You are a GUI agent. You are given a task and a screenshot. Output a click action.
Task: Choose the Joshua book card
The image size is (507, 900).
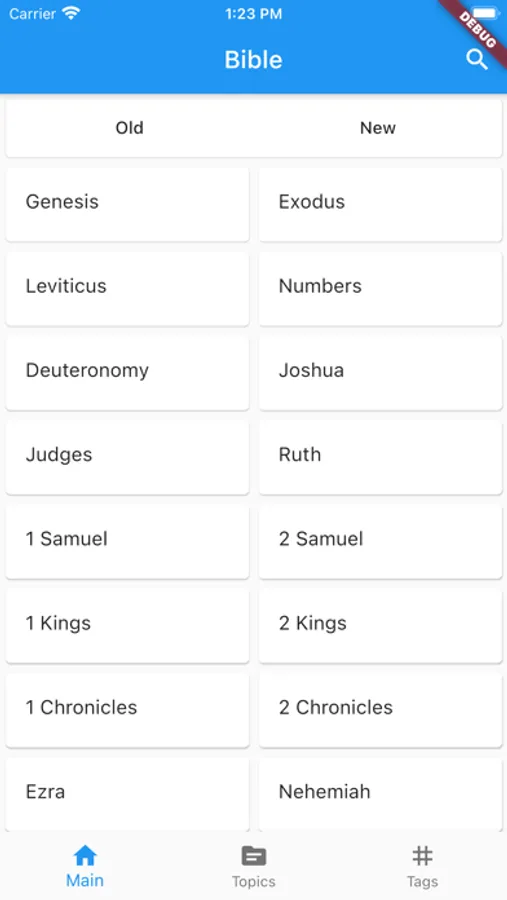click(380, 373)
